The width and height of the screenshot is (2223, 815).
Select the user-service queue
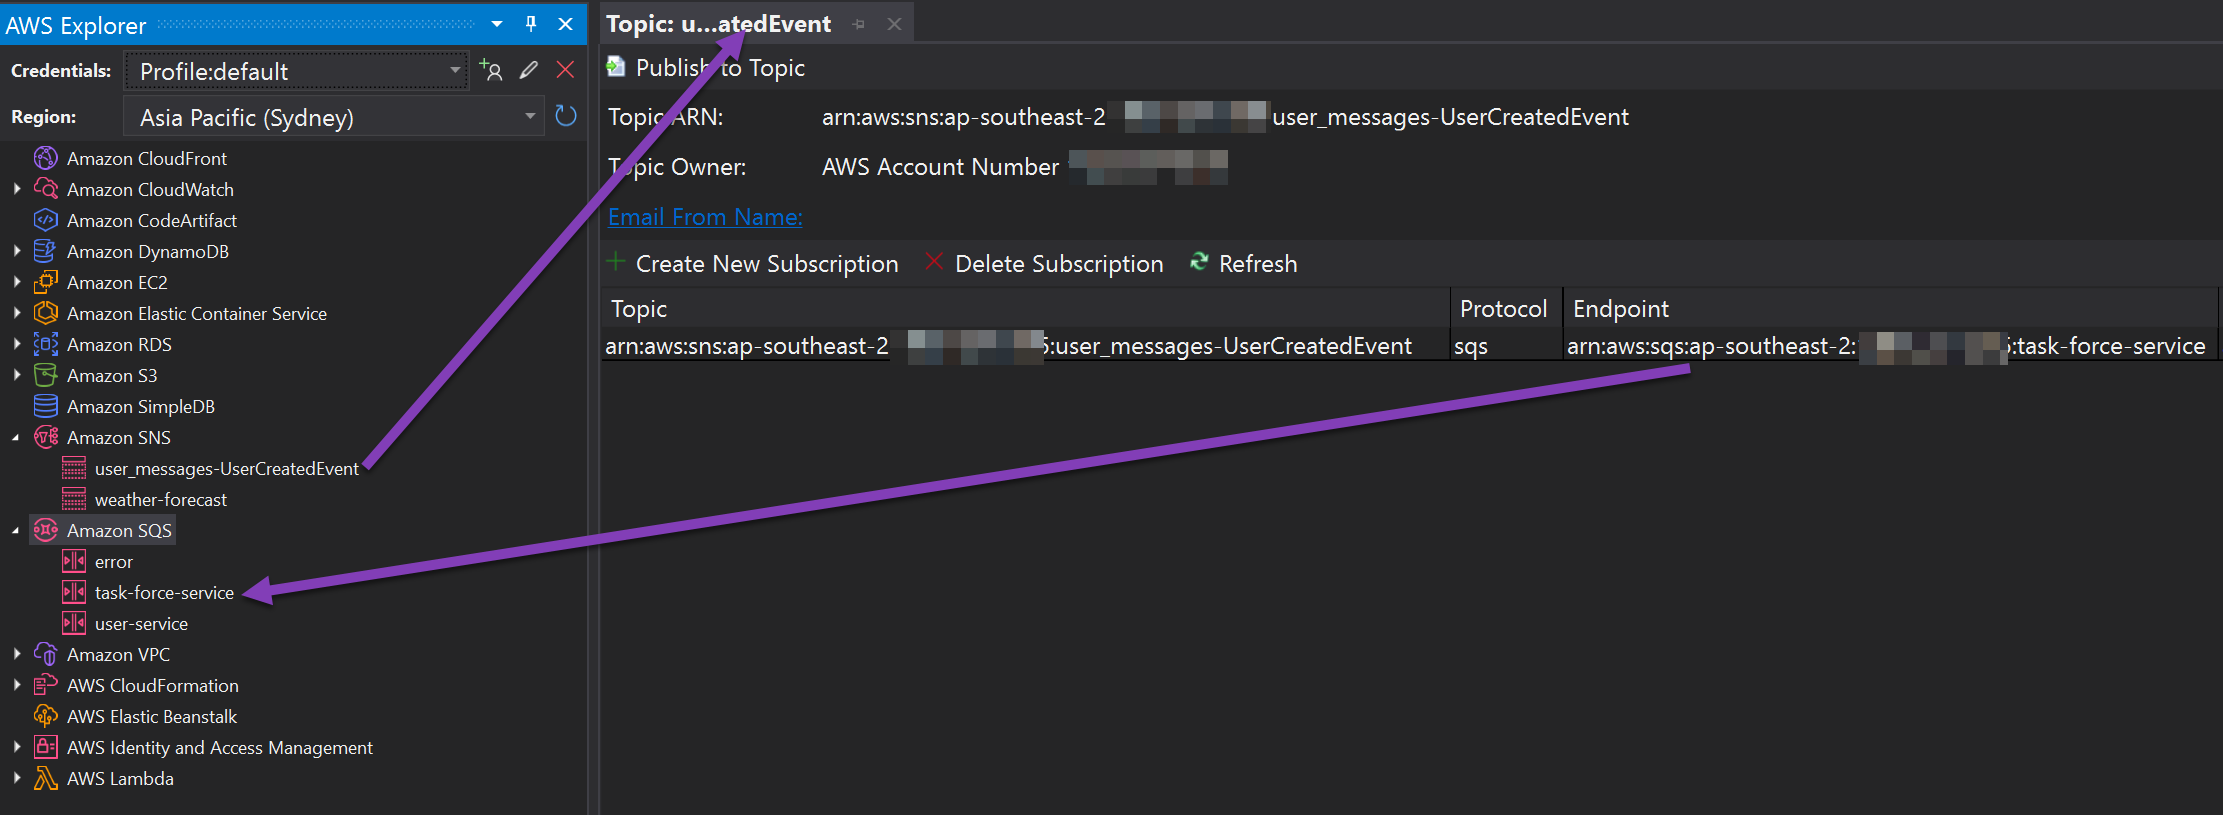pyautogui.click(x=141, y=623)
